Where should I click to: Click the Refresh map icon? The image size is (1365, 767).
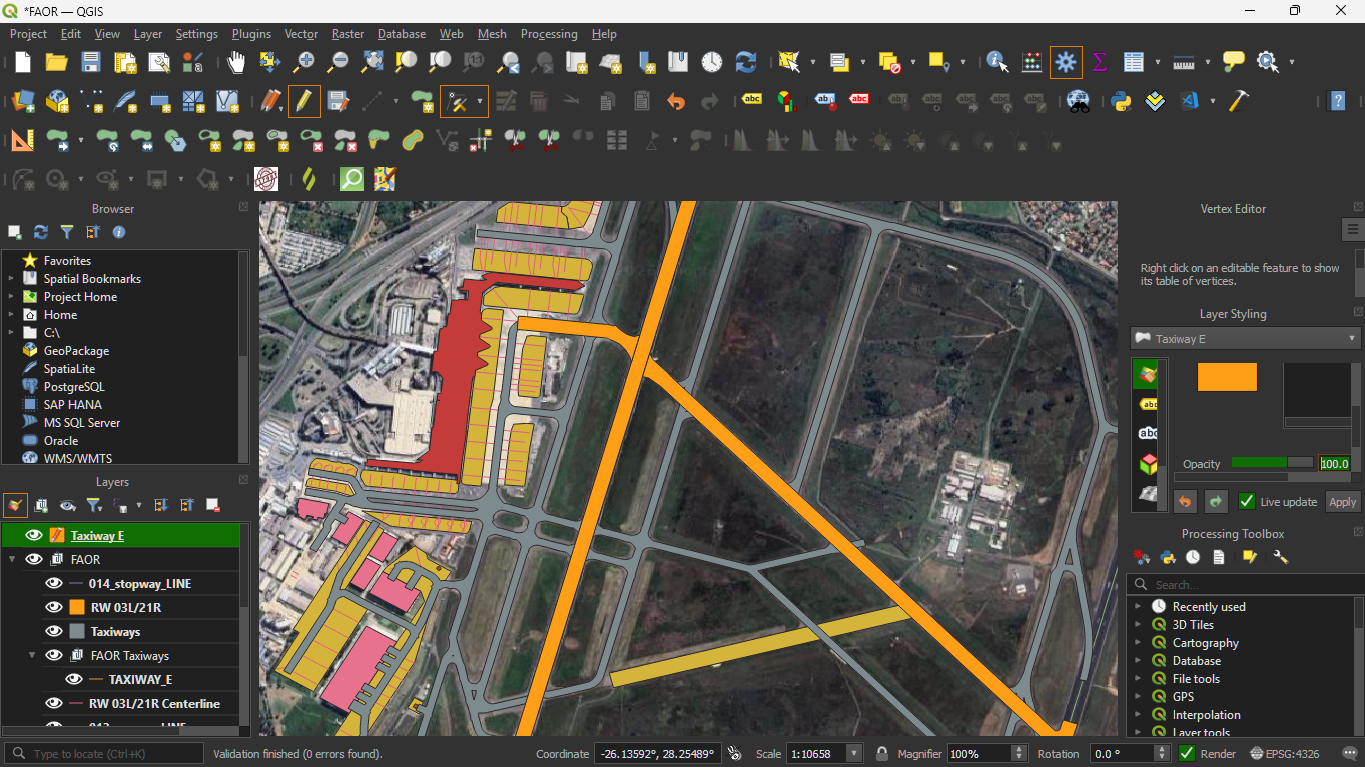tap(746, 63)
